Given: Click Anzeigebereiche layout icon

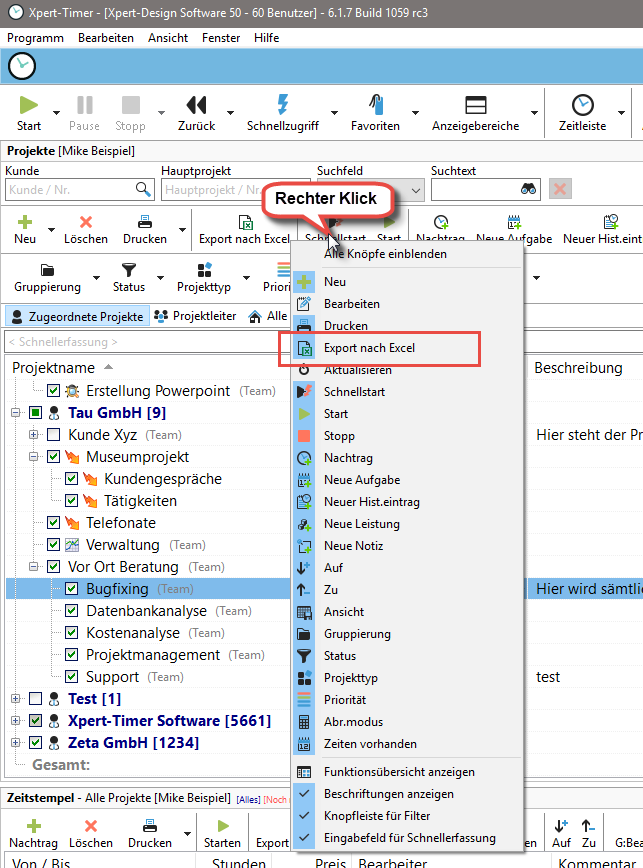Looking at the screenshot, I should [x=475, y=105].
